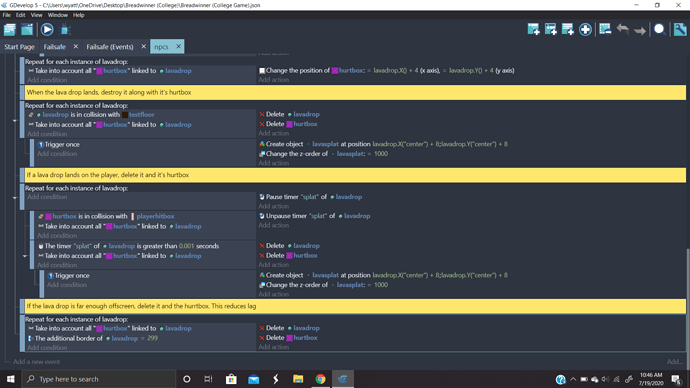Image resolution: width=690 pixels, height=388 pixels.
Task: Open Cortana circle icon on taskbar
Action: [x=187, y=379]
